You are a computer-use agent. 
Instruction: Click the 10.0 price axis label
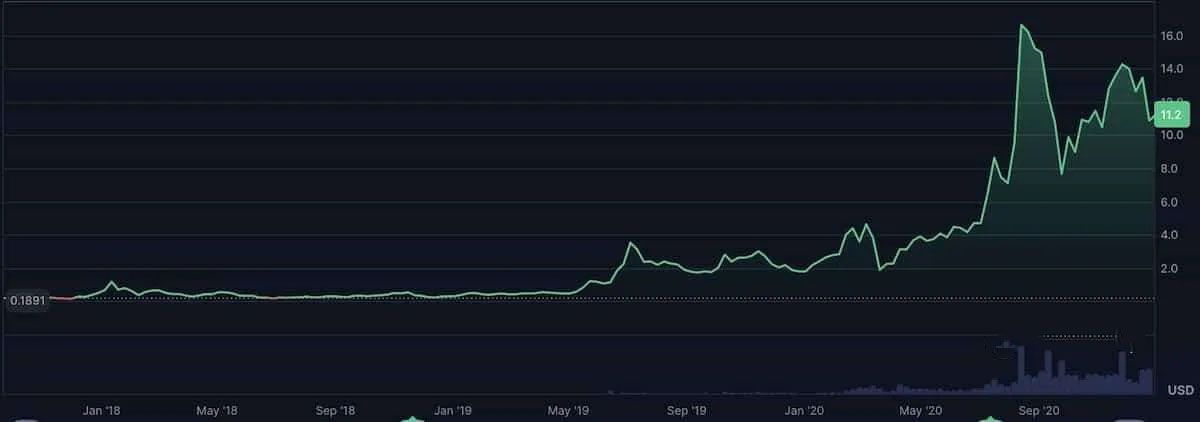[1172, 136]
